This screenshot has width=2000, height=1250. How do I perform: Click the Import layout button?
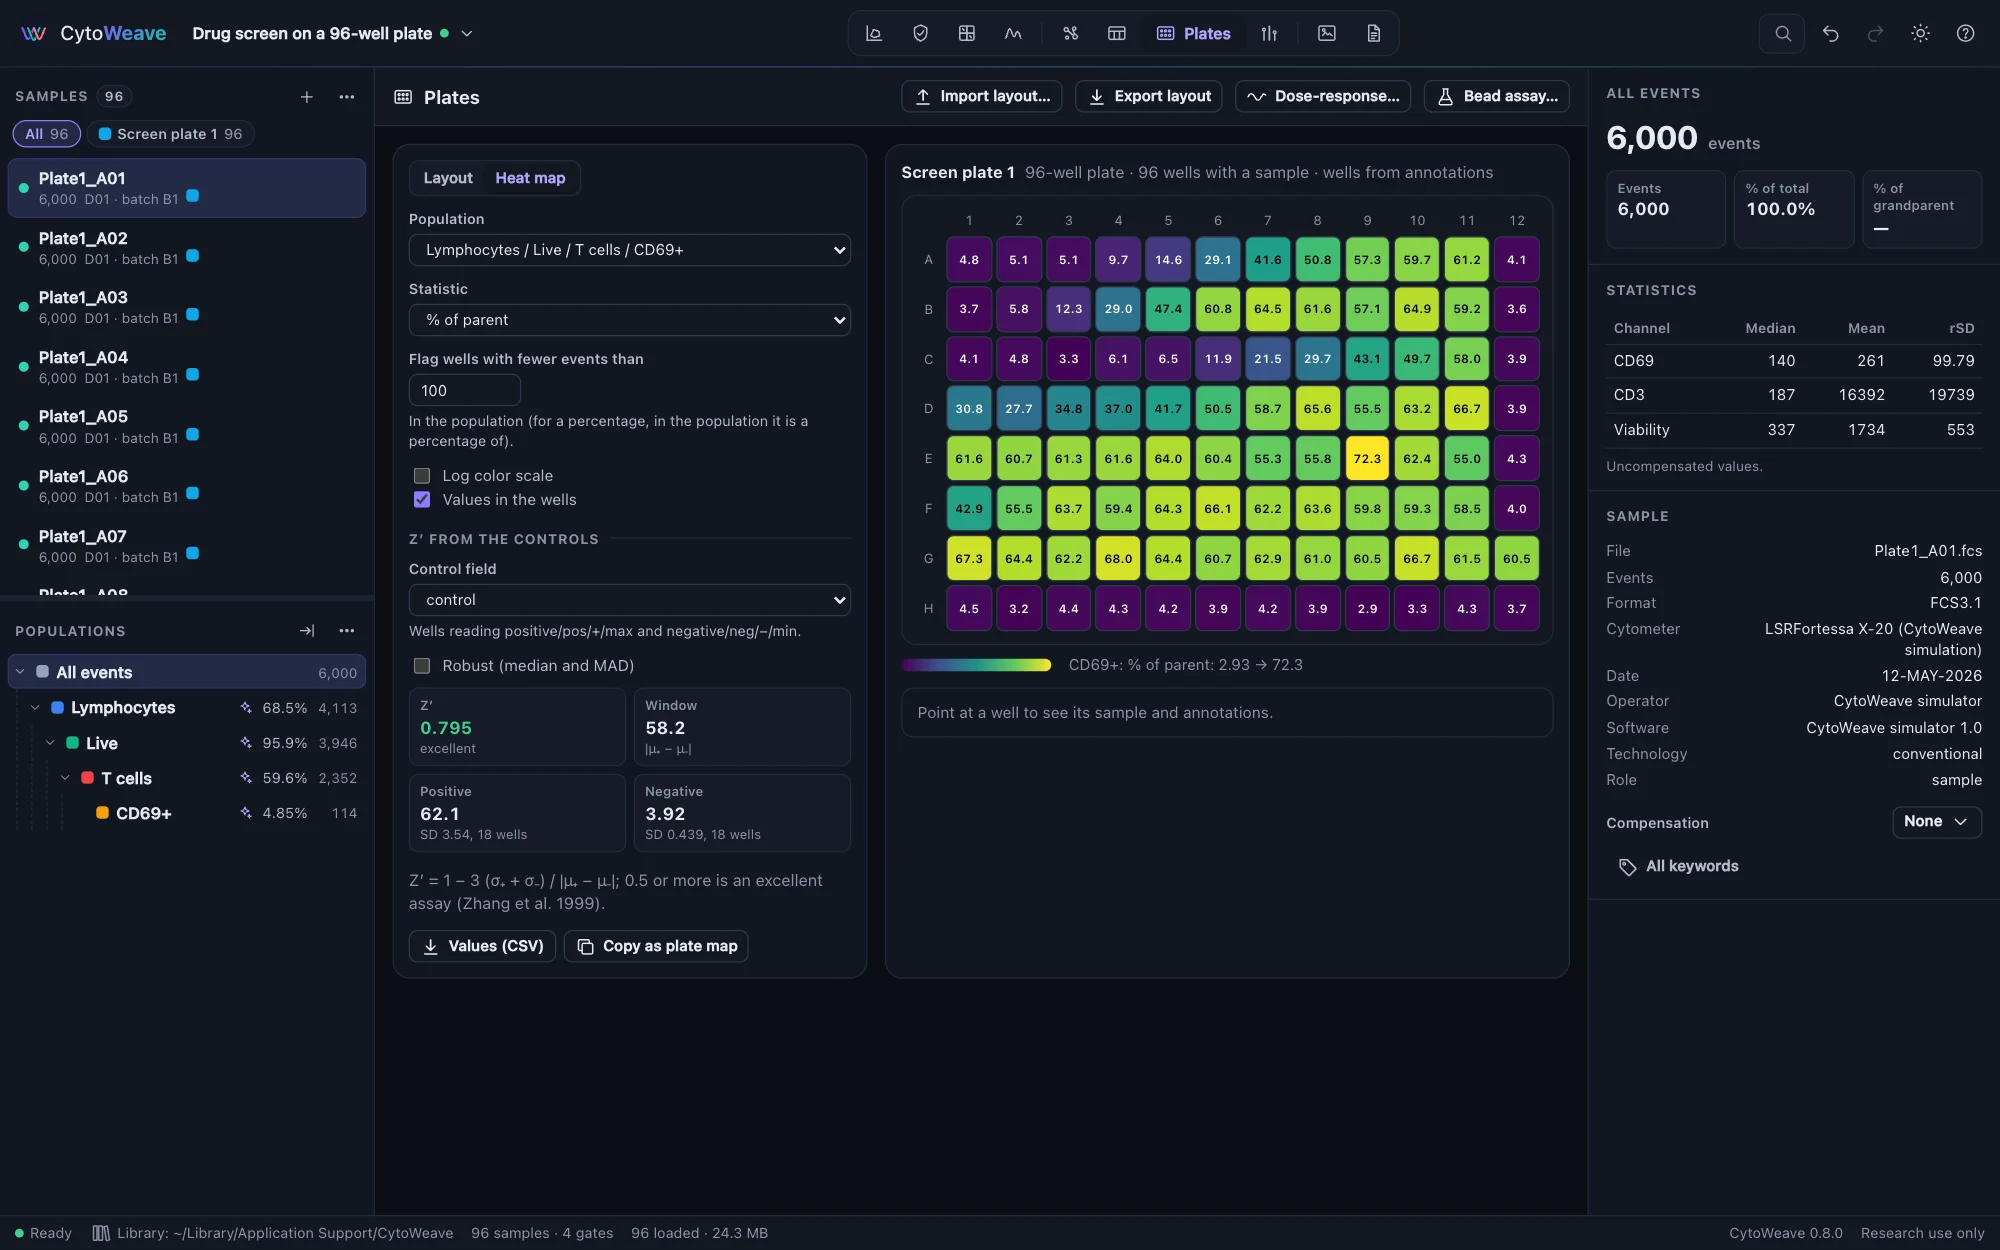click(x=982, y=96)
